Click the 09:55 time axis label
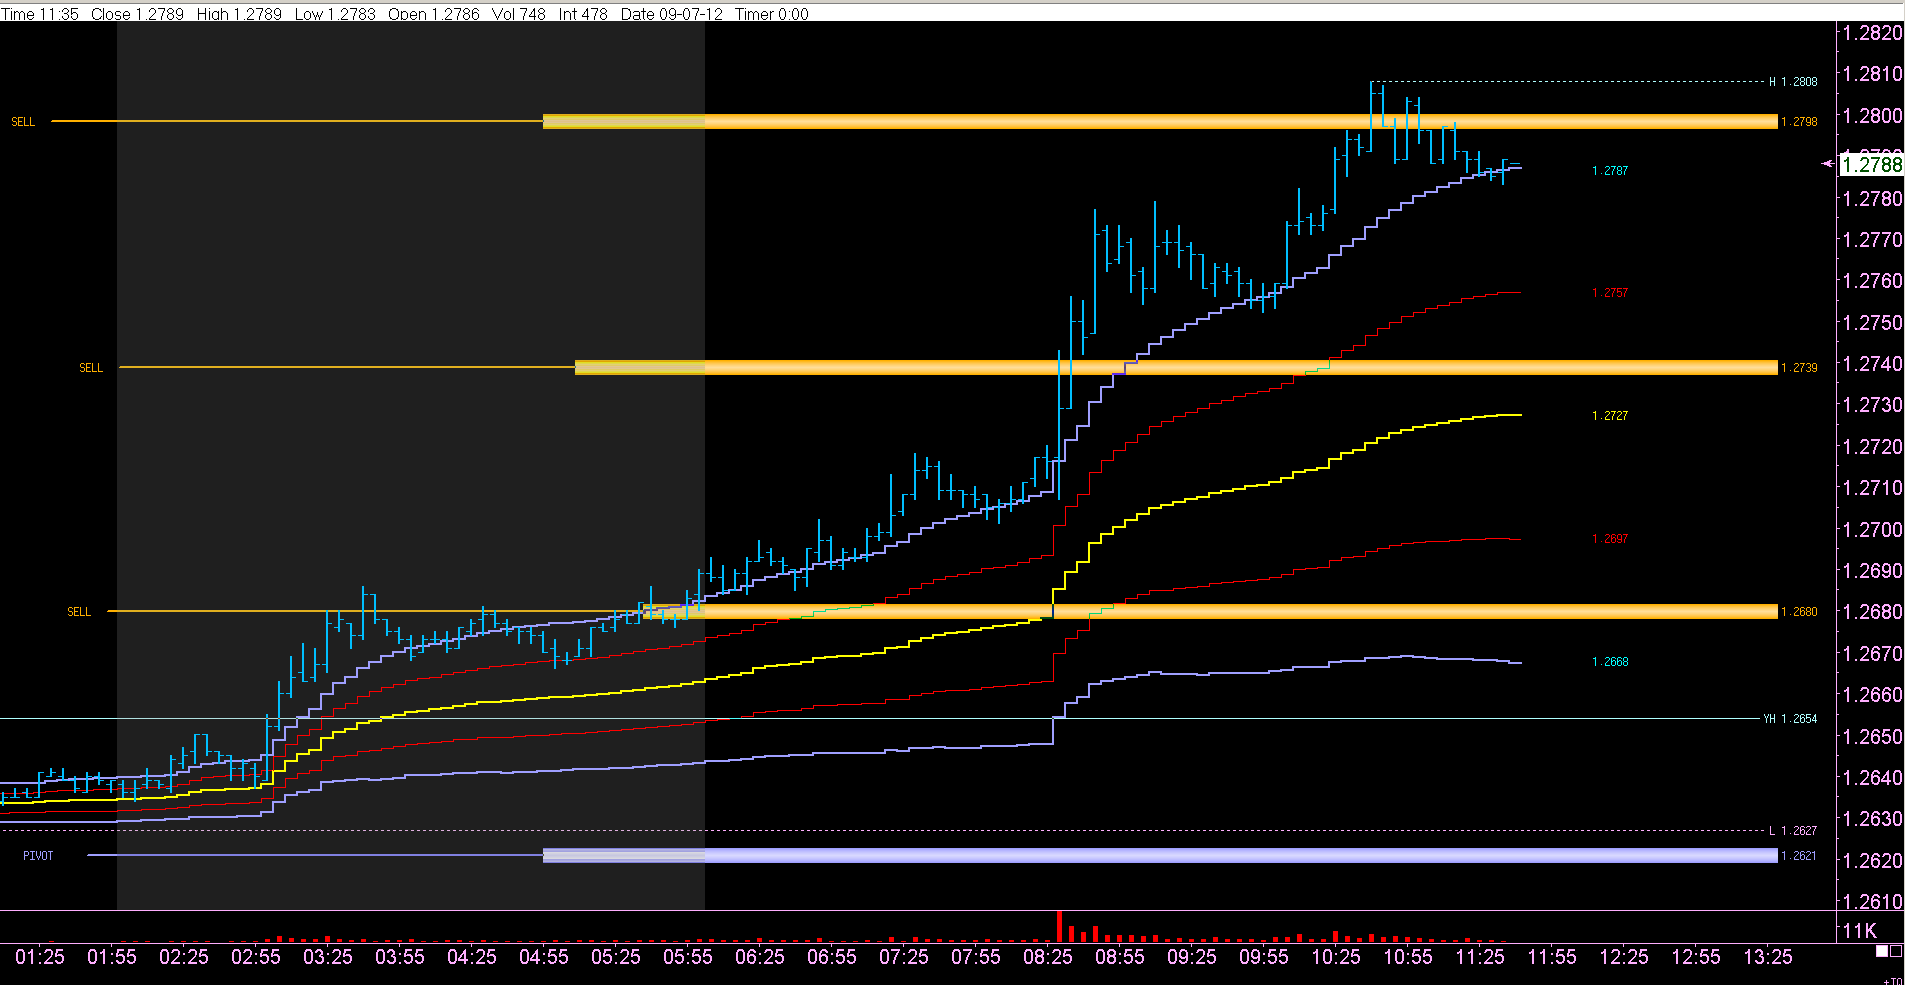The width and height of the screenshot is (1905, 985). (x=1264, y=957)
